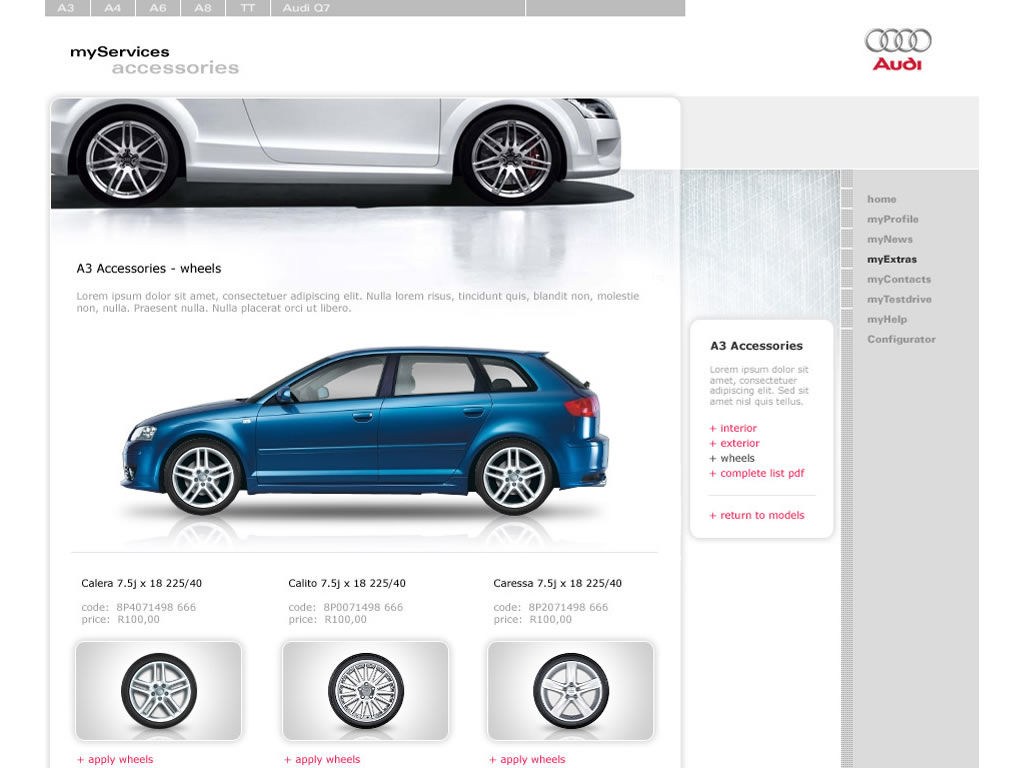Open the complete list pdf link
This screenshot has height=768, width=1024.
[x=756, y=473]
